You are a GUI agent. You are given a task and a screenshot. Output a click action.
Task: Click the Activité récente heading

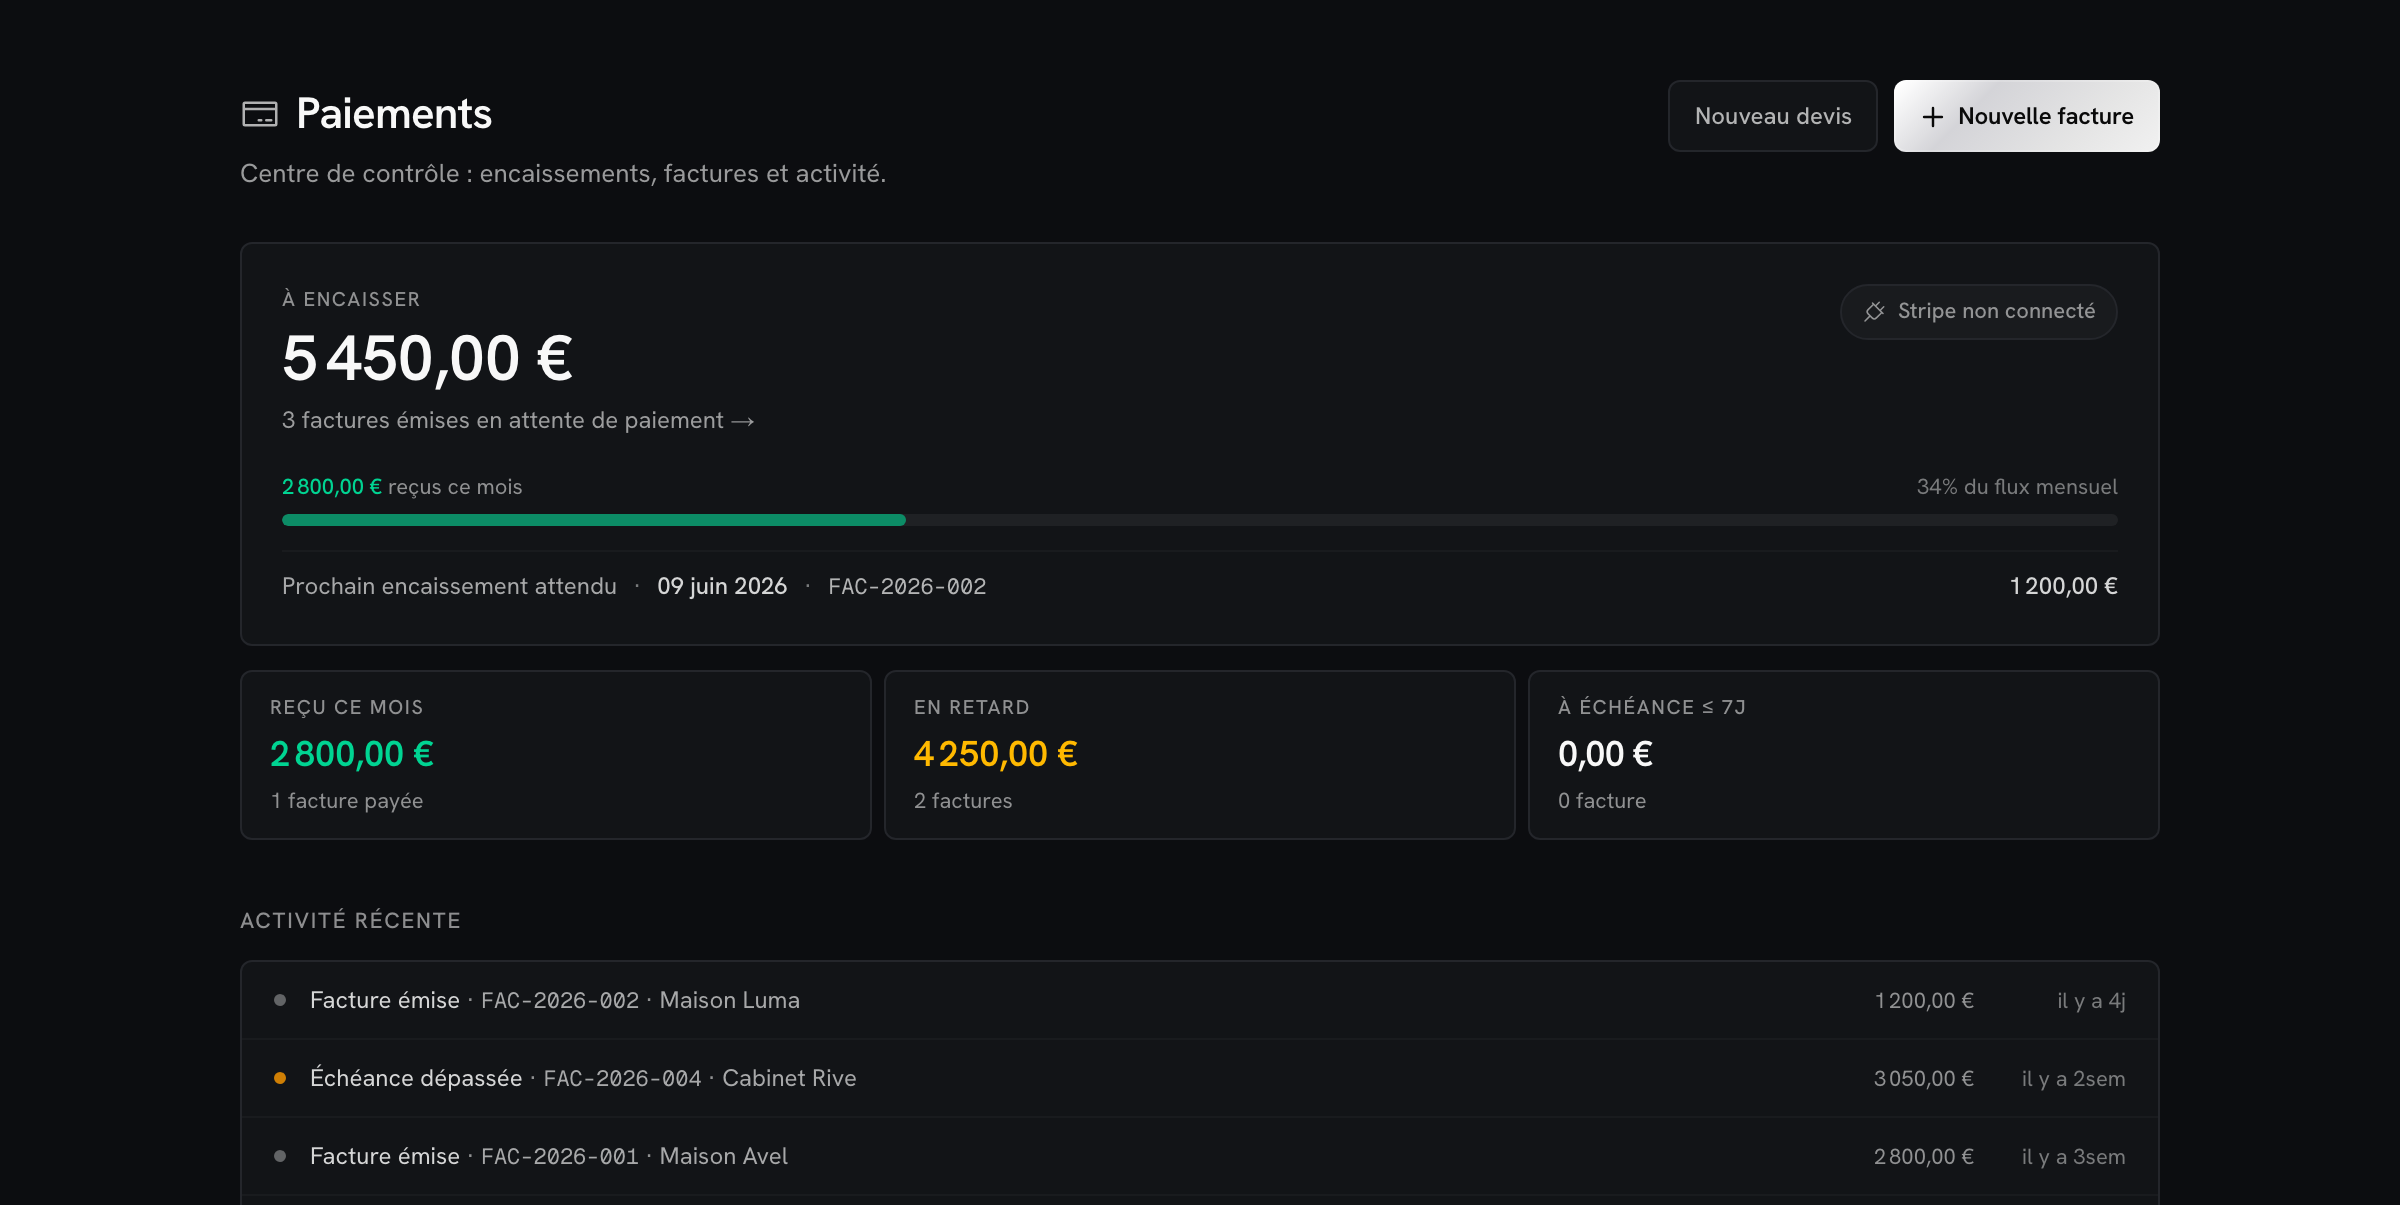click(x=351, y=920)
